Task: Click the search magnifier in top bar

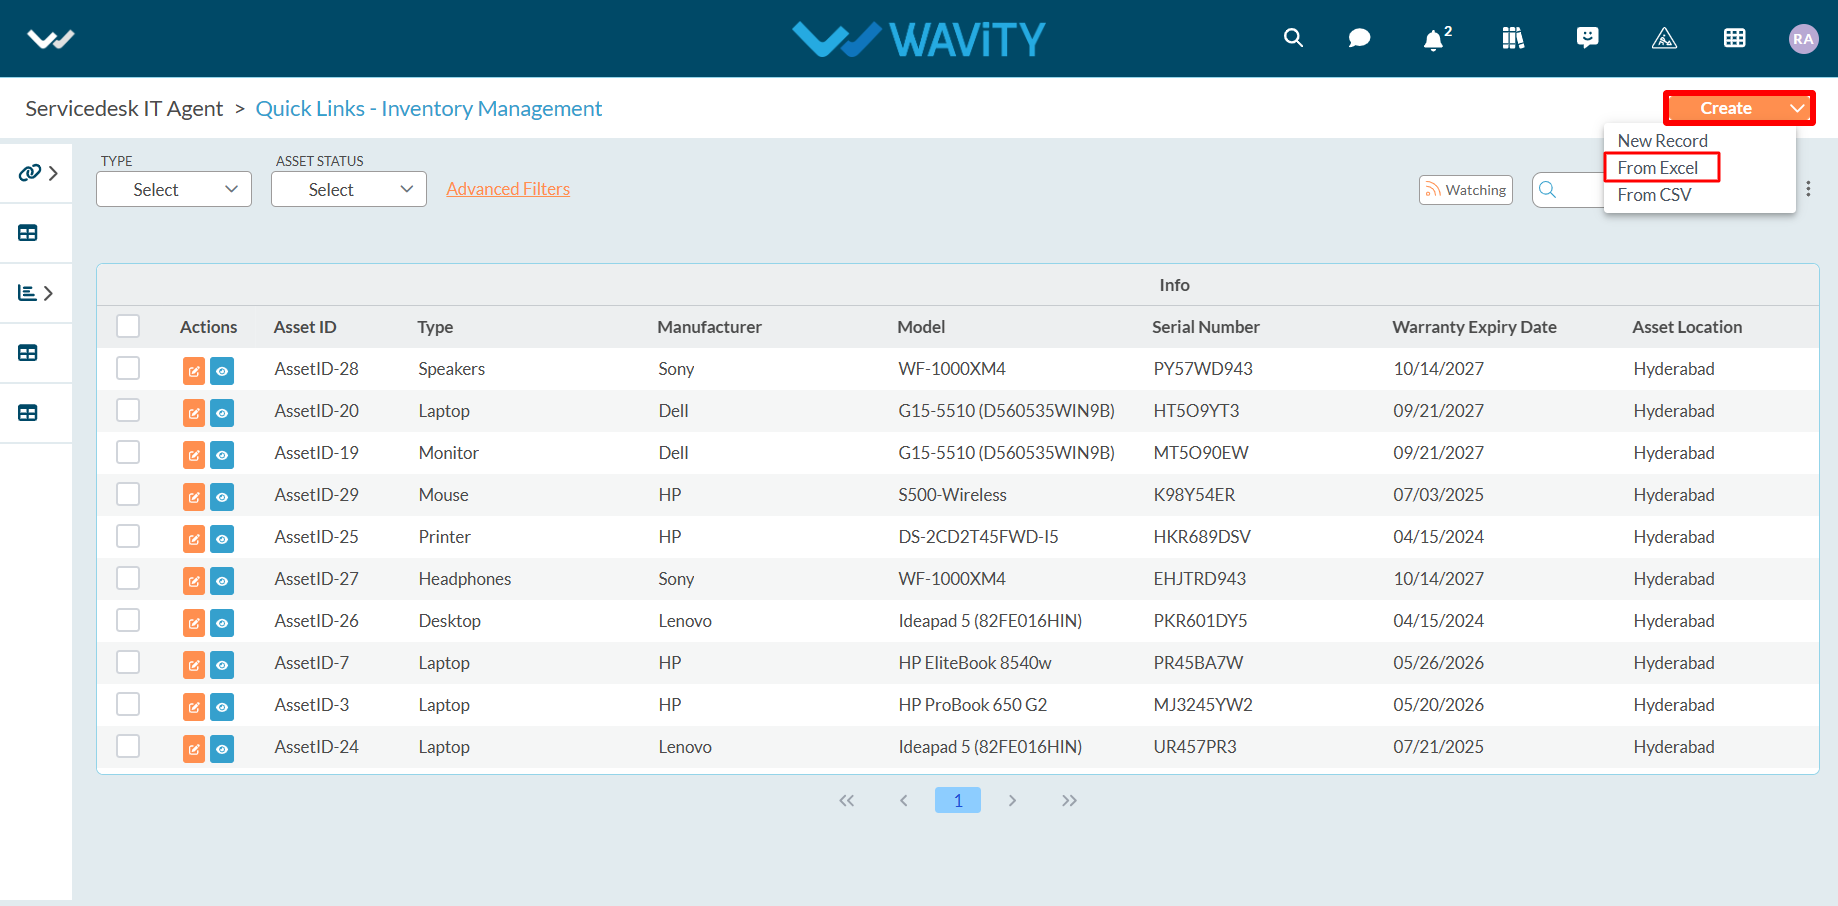Action: [1293, 38]
